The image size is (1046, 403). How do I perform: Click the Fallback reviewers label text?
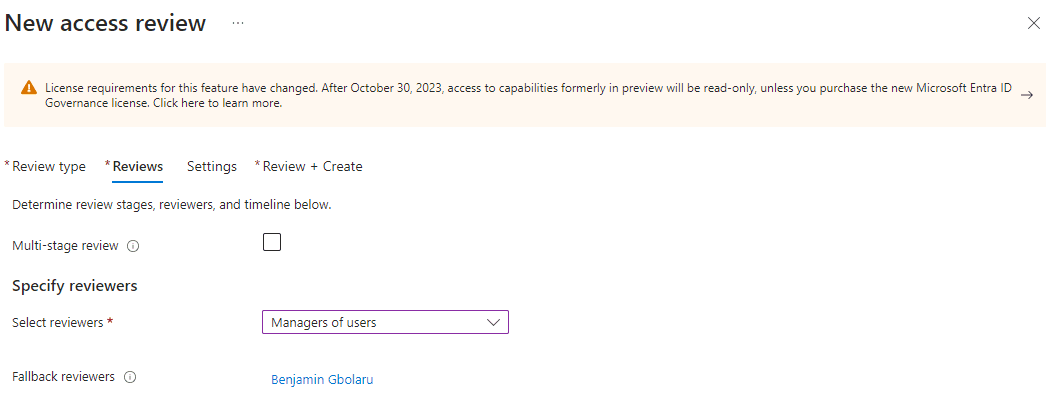[x=63, y=377]
